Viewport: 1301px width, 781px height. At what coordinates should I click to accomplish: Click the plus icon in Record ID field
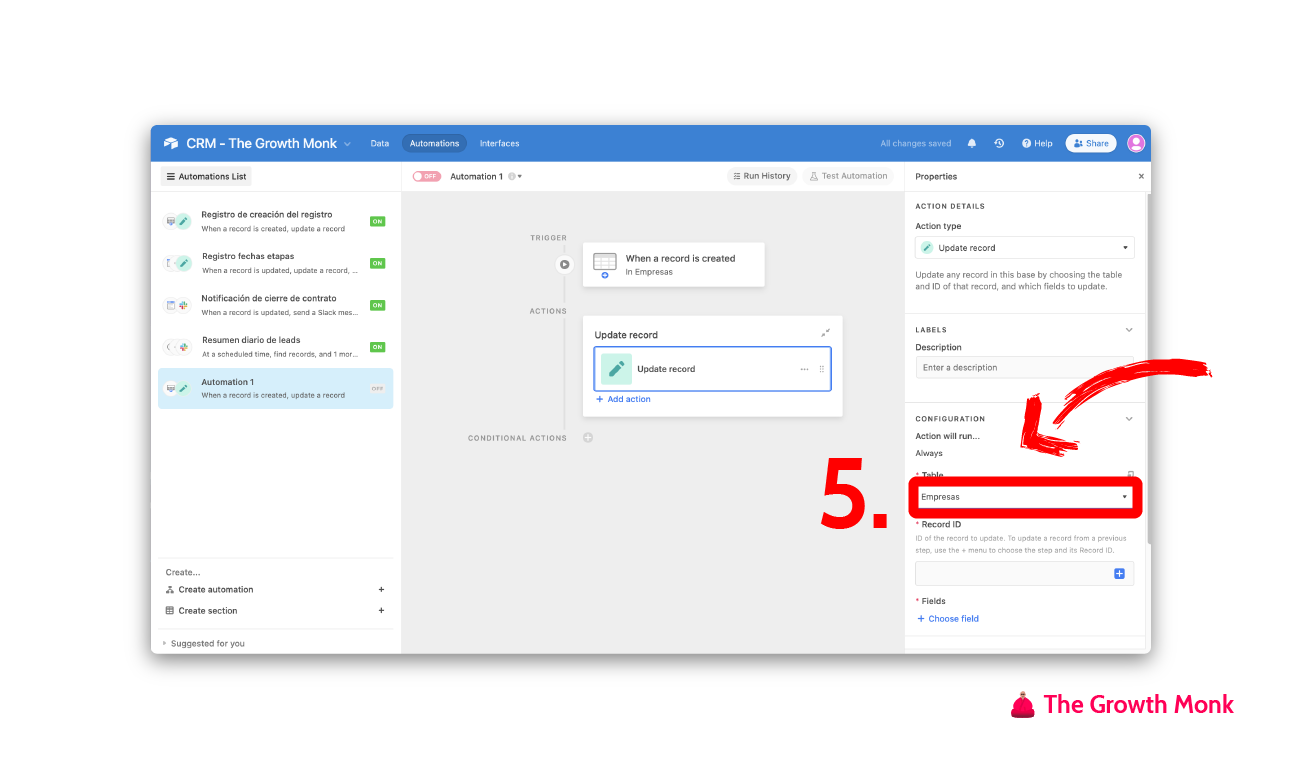coord(1119,573)
